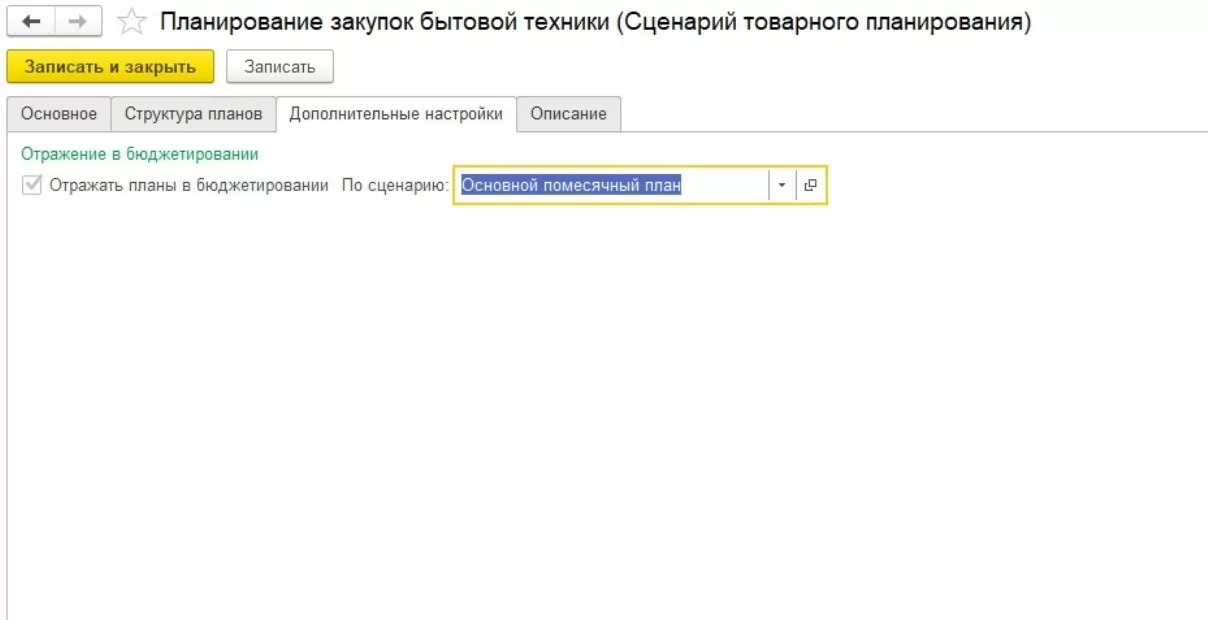Click the empty form area below the settings
Screen dimensions: 1208x620
[x=600, y=400]
